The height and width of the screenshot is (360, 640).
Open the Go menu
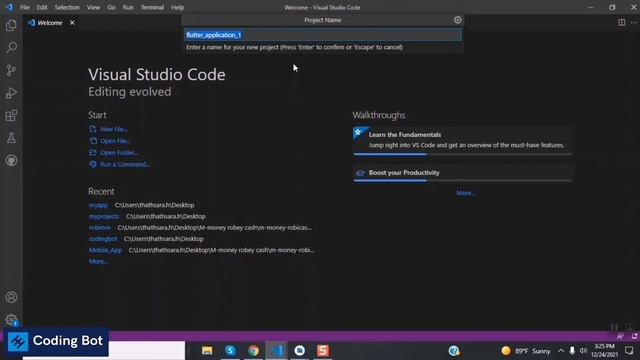(x=111, y=7)
